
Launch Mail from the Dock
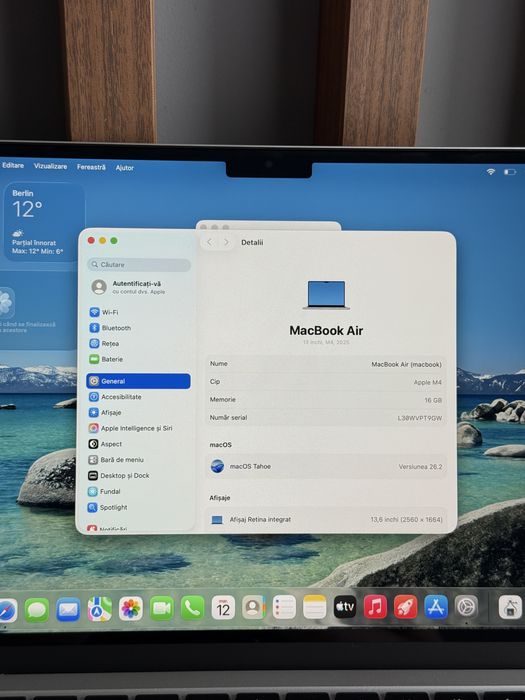(x=68, y=609)
